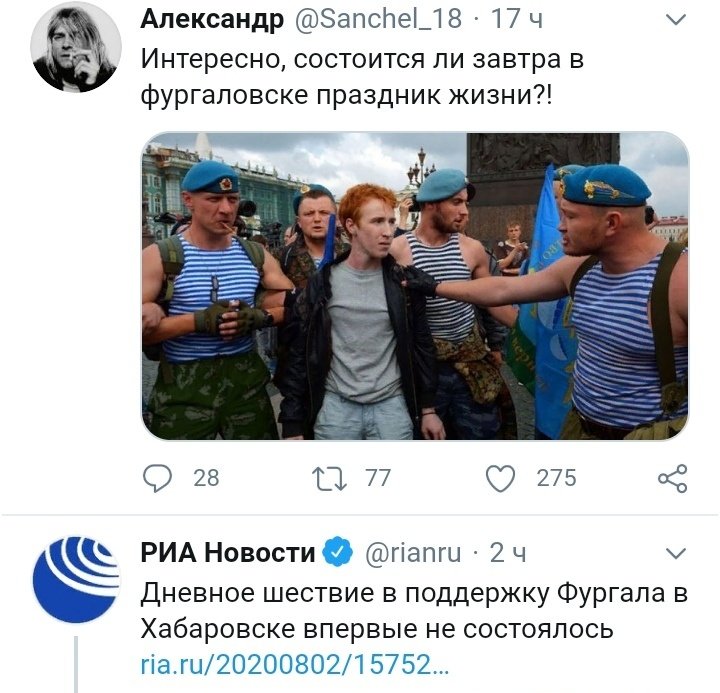Expand the chevron menu on РИА Новости tweet
Screen dimensions: 720x693
click(675, 552)
